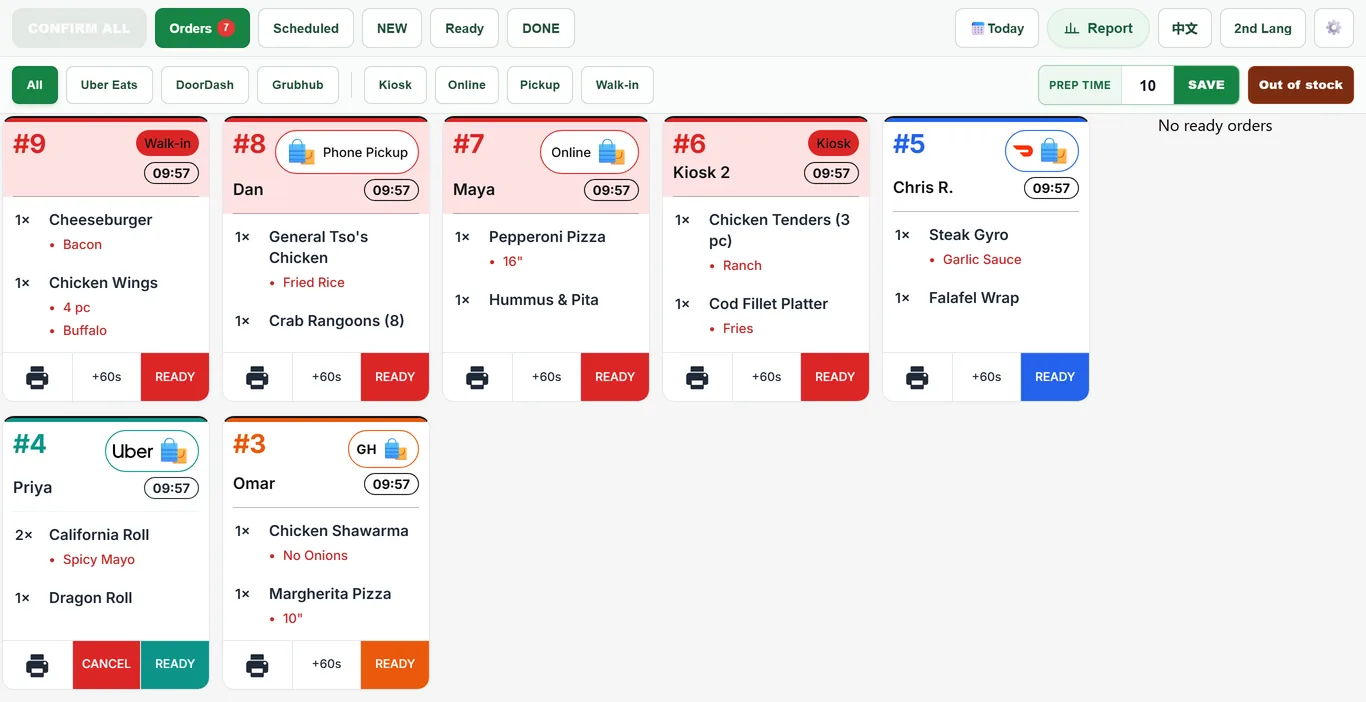Screen dimensions: 1366x702
Task: Filter orders by Kiosk
Action: (x=395, y=85)
